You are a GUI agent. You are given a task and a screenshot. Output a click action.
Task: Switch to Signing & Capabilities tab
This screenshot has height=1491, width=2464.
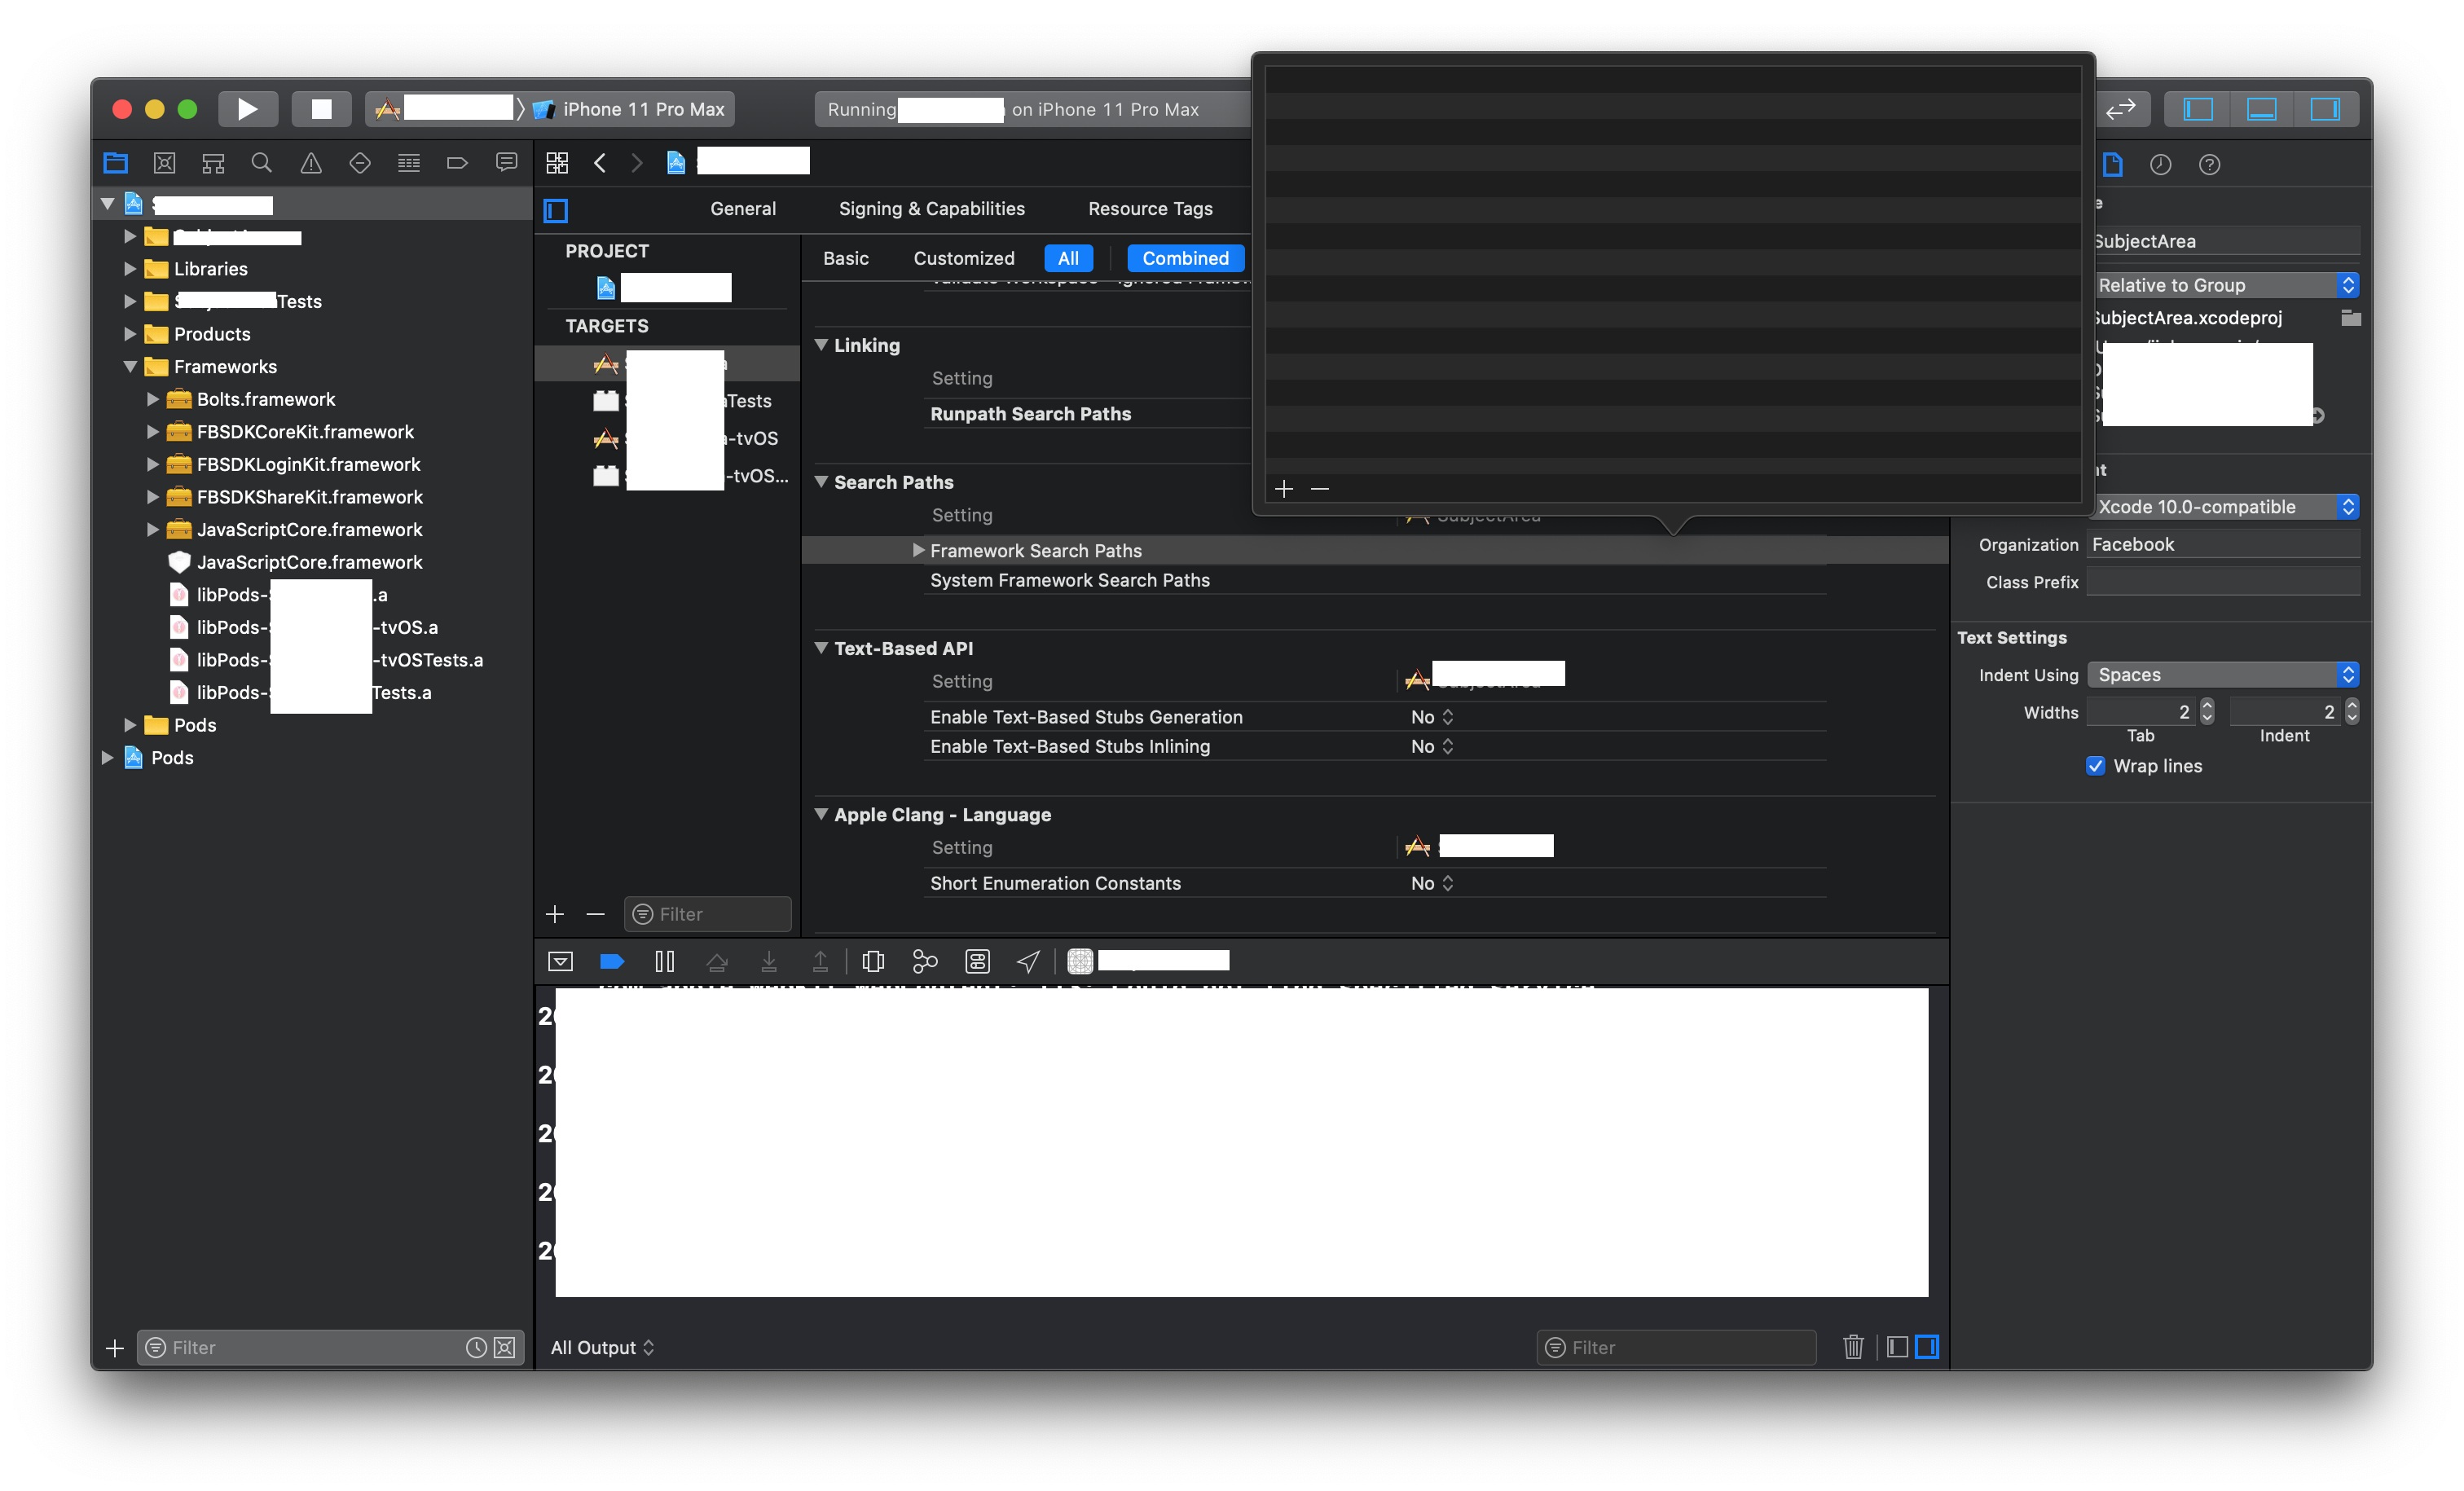(931, 209)
